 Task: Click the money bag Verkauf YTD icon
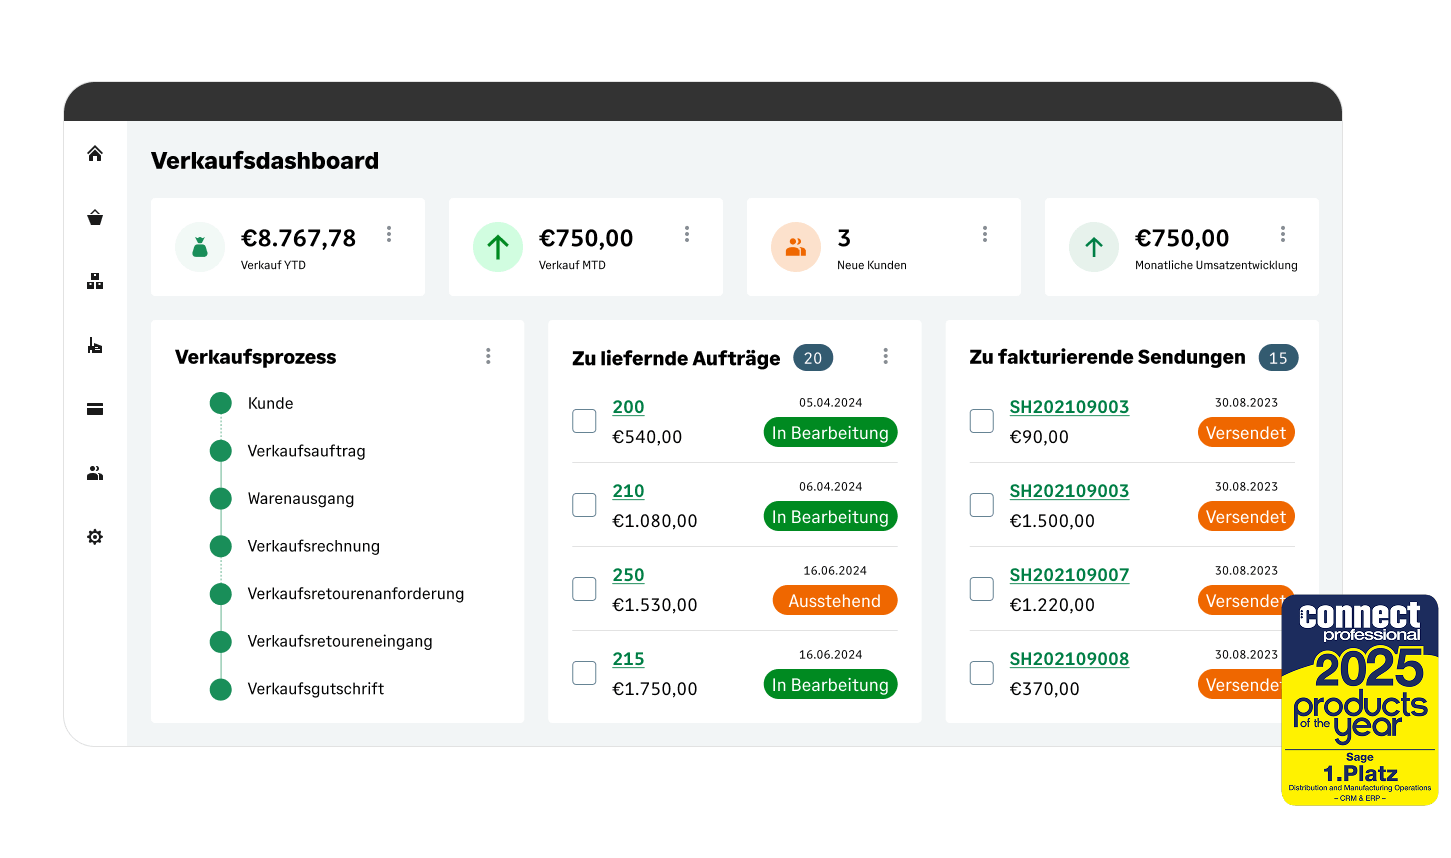click(200, 247)
